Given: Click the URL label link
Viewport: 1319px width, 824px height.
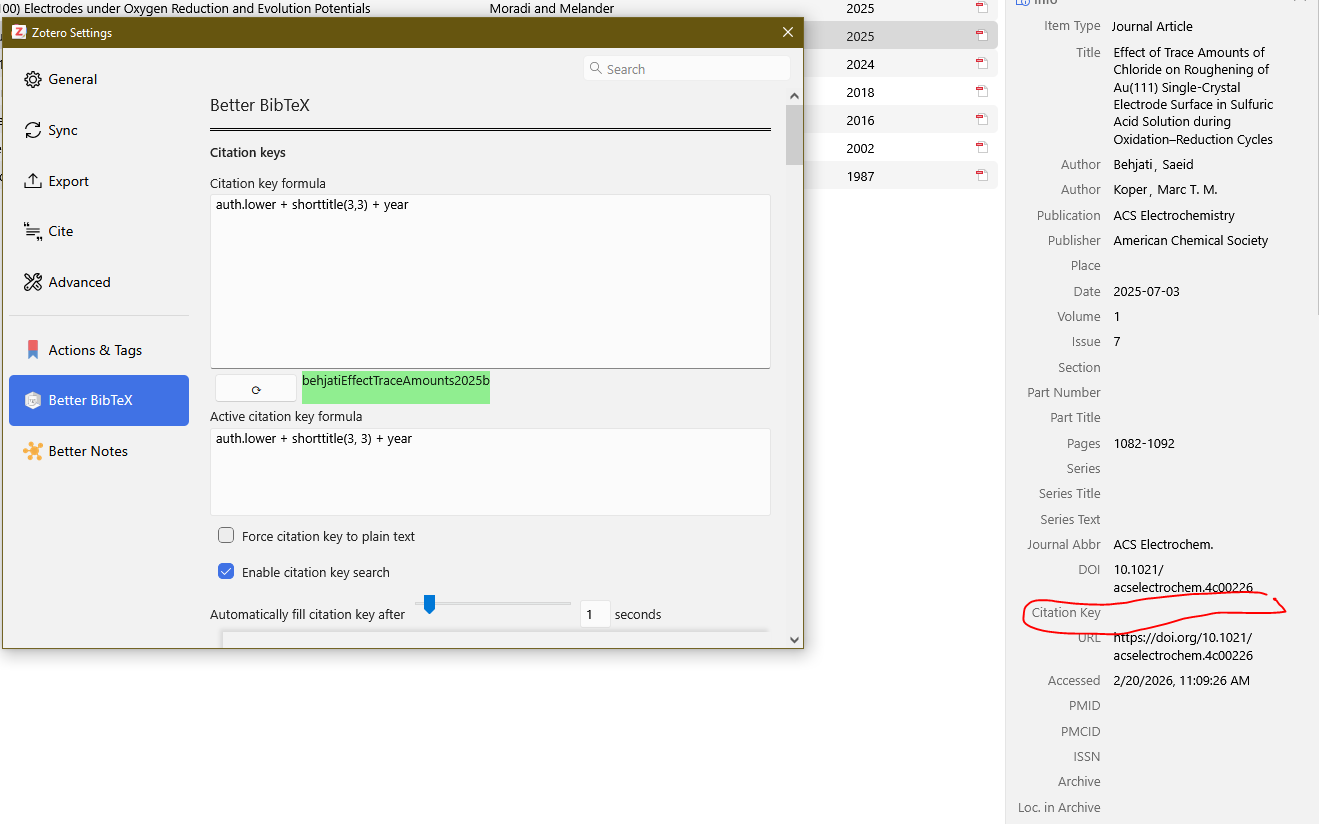Looking at the screenshot, I should tap(1088, 637).
